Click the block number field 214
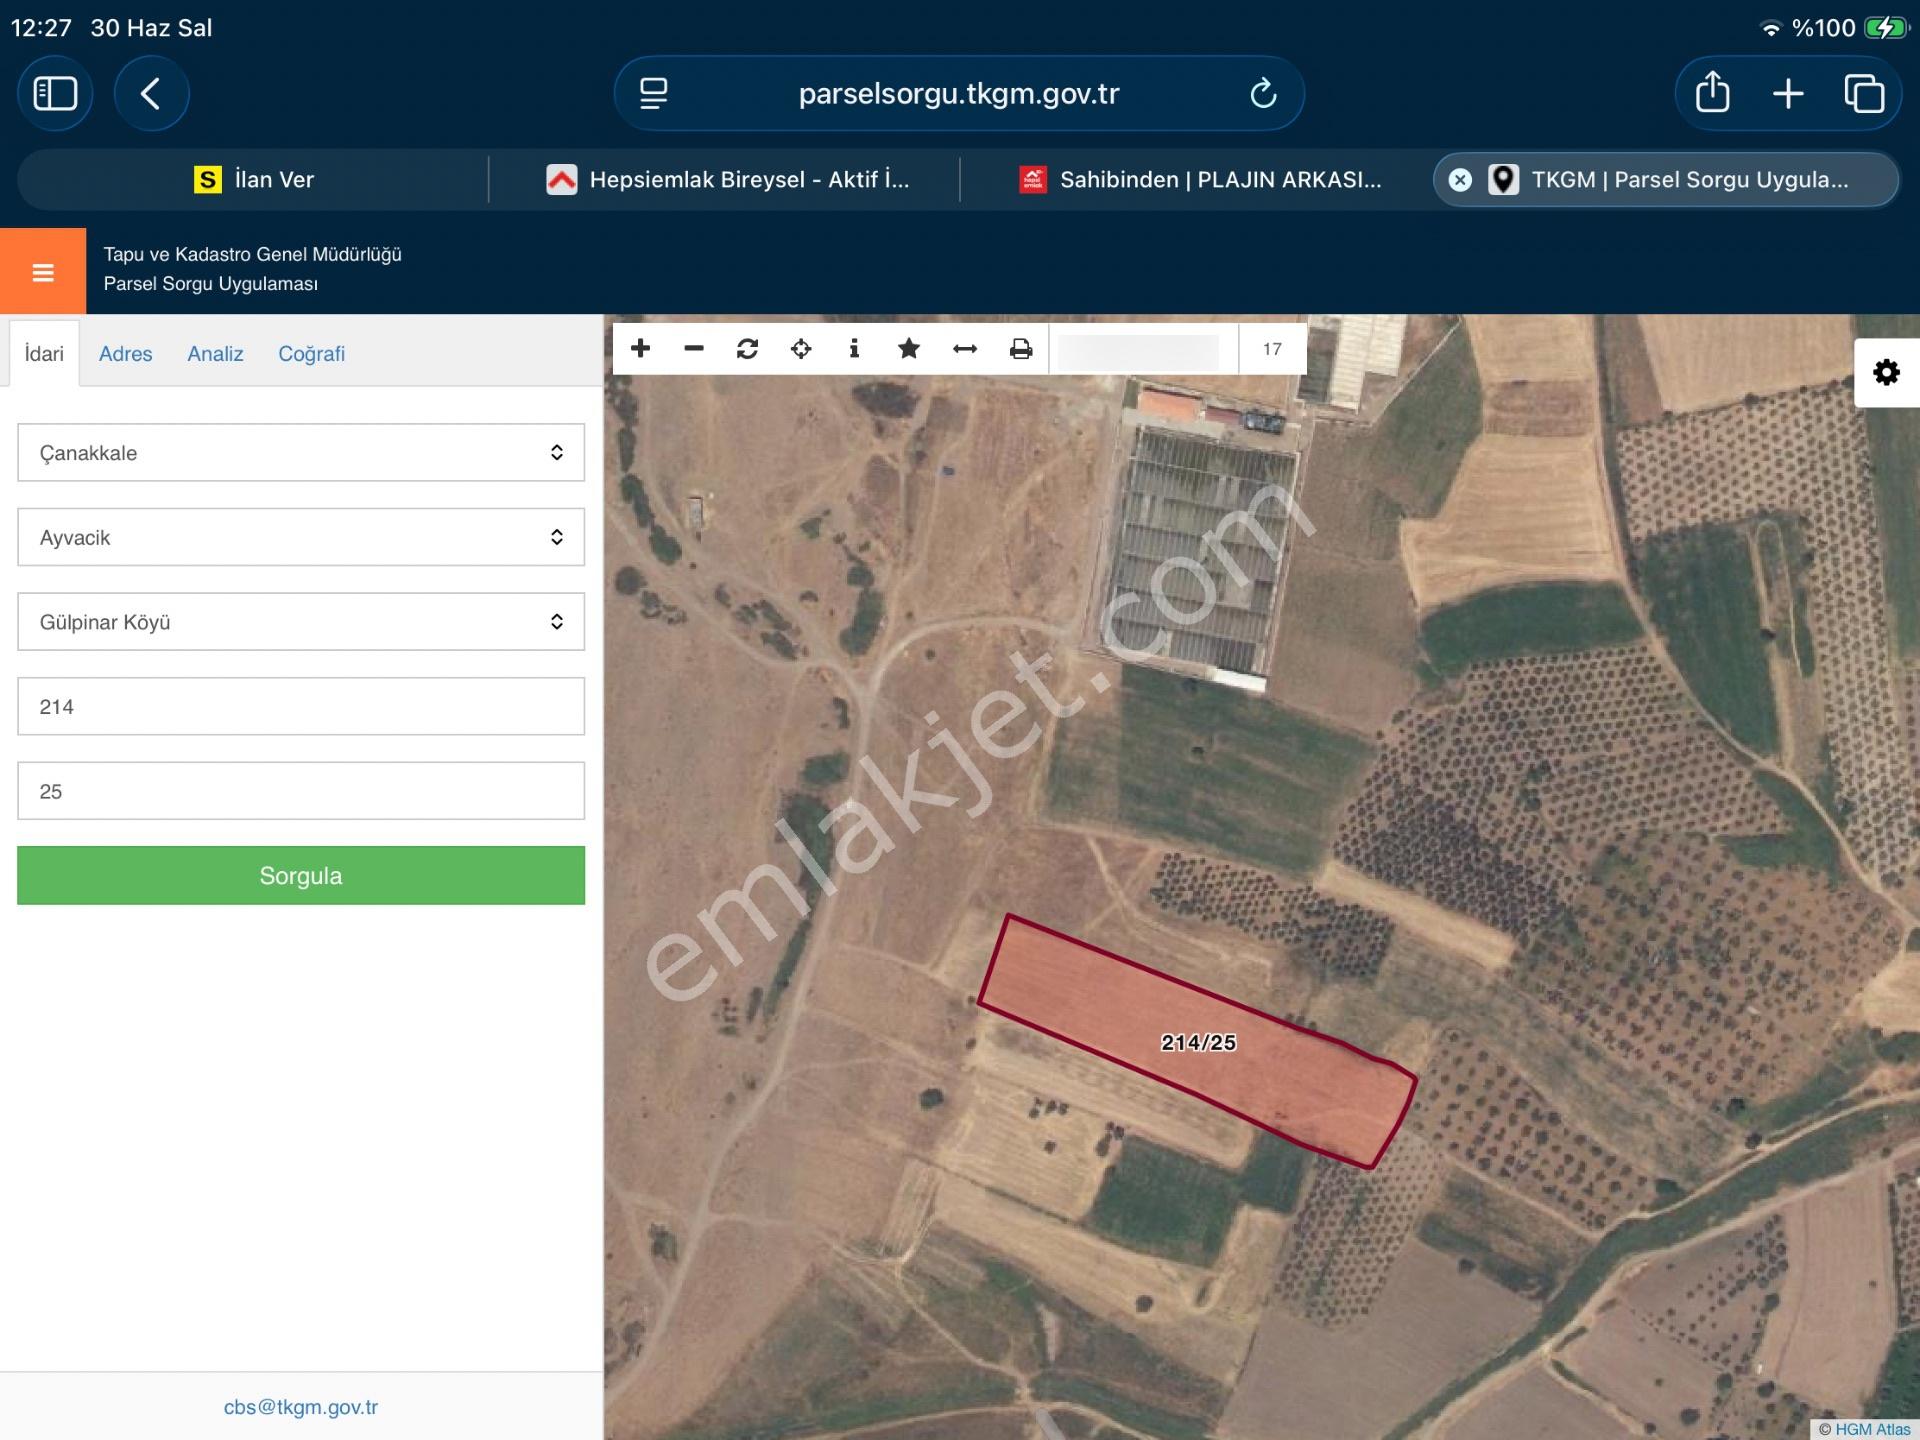The width and height of the screenshot is (1920, 1440). pyautogui.click(x=301, y=706)
